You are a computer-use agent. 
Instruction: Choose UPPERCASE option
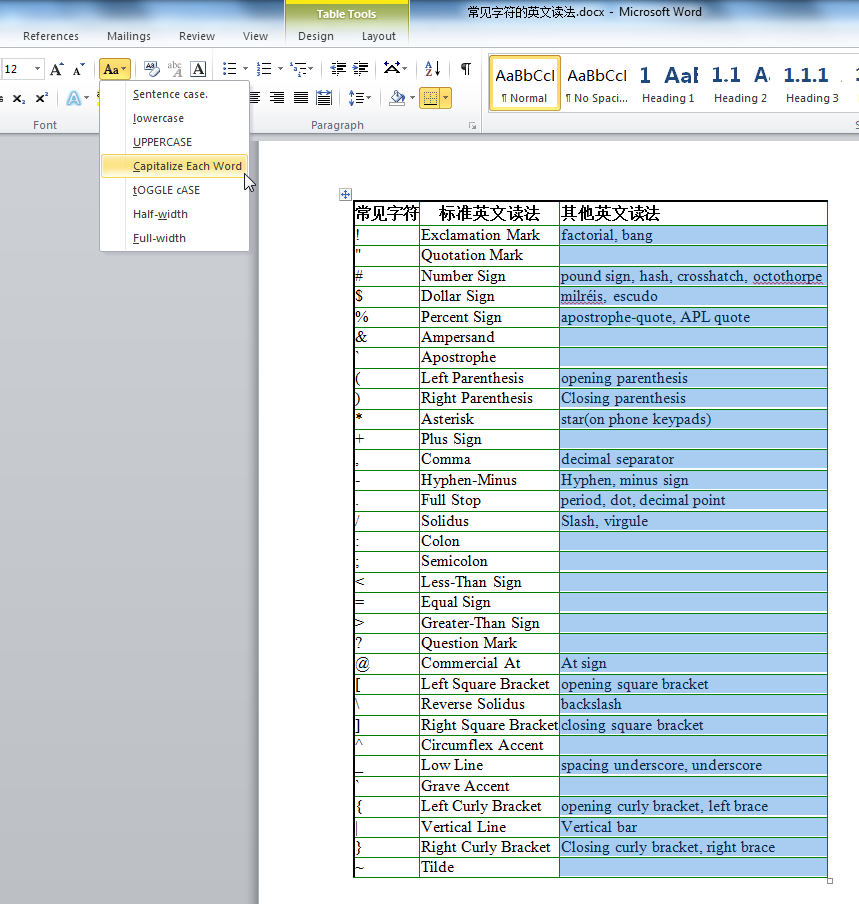point(175,142)
